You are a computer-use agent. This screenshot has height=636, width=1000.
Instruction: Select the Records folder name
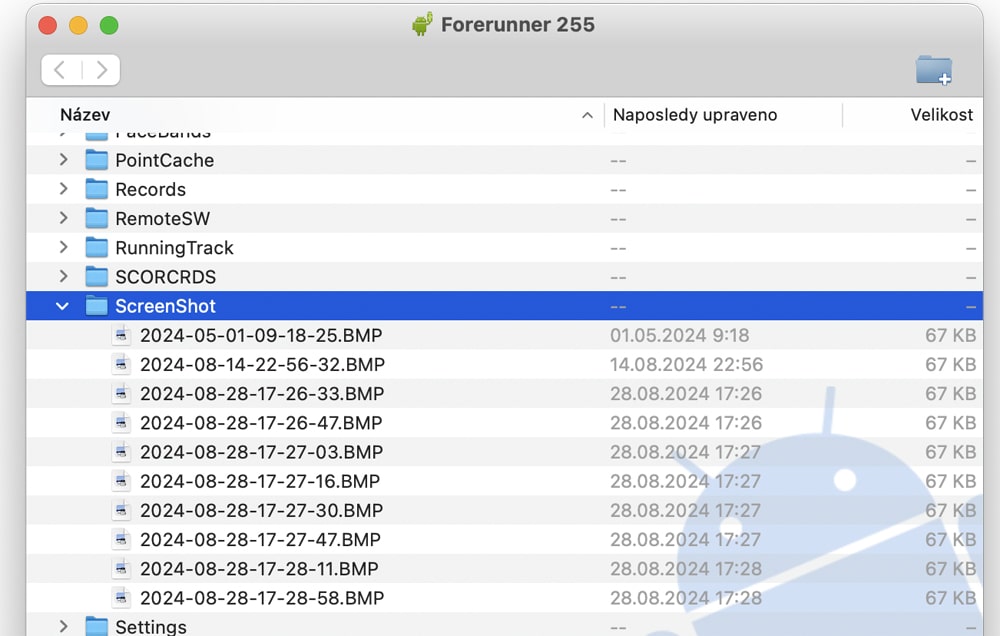[x=151, y=189]
